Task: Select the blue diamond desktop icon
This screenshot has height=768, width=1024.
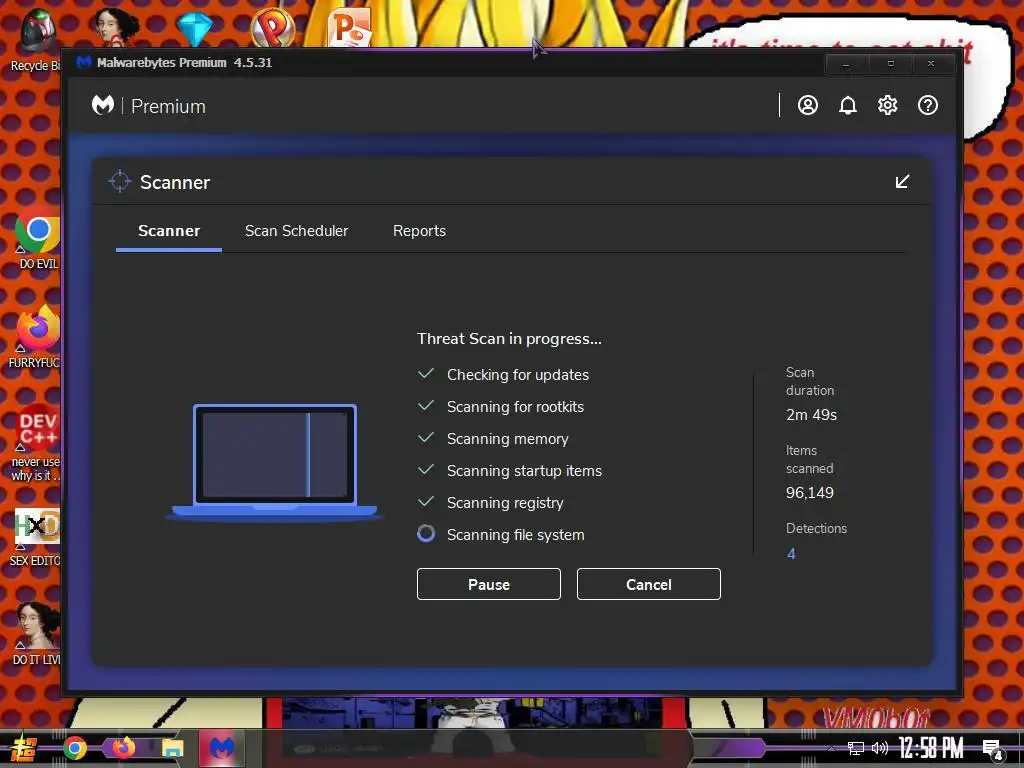Action: [195, 29]
